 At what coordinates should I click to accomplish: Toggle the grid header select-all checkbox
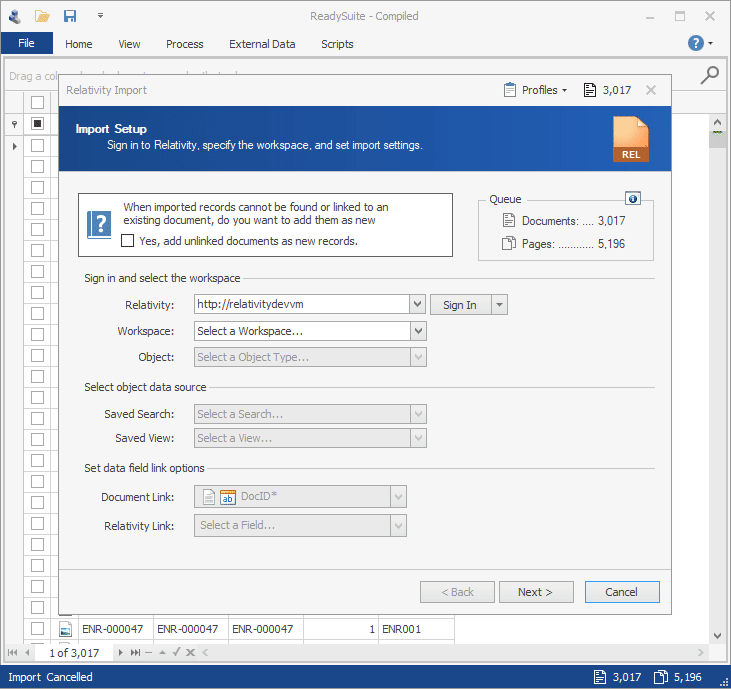click(37, 102)
